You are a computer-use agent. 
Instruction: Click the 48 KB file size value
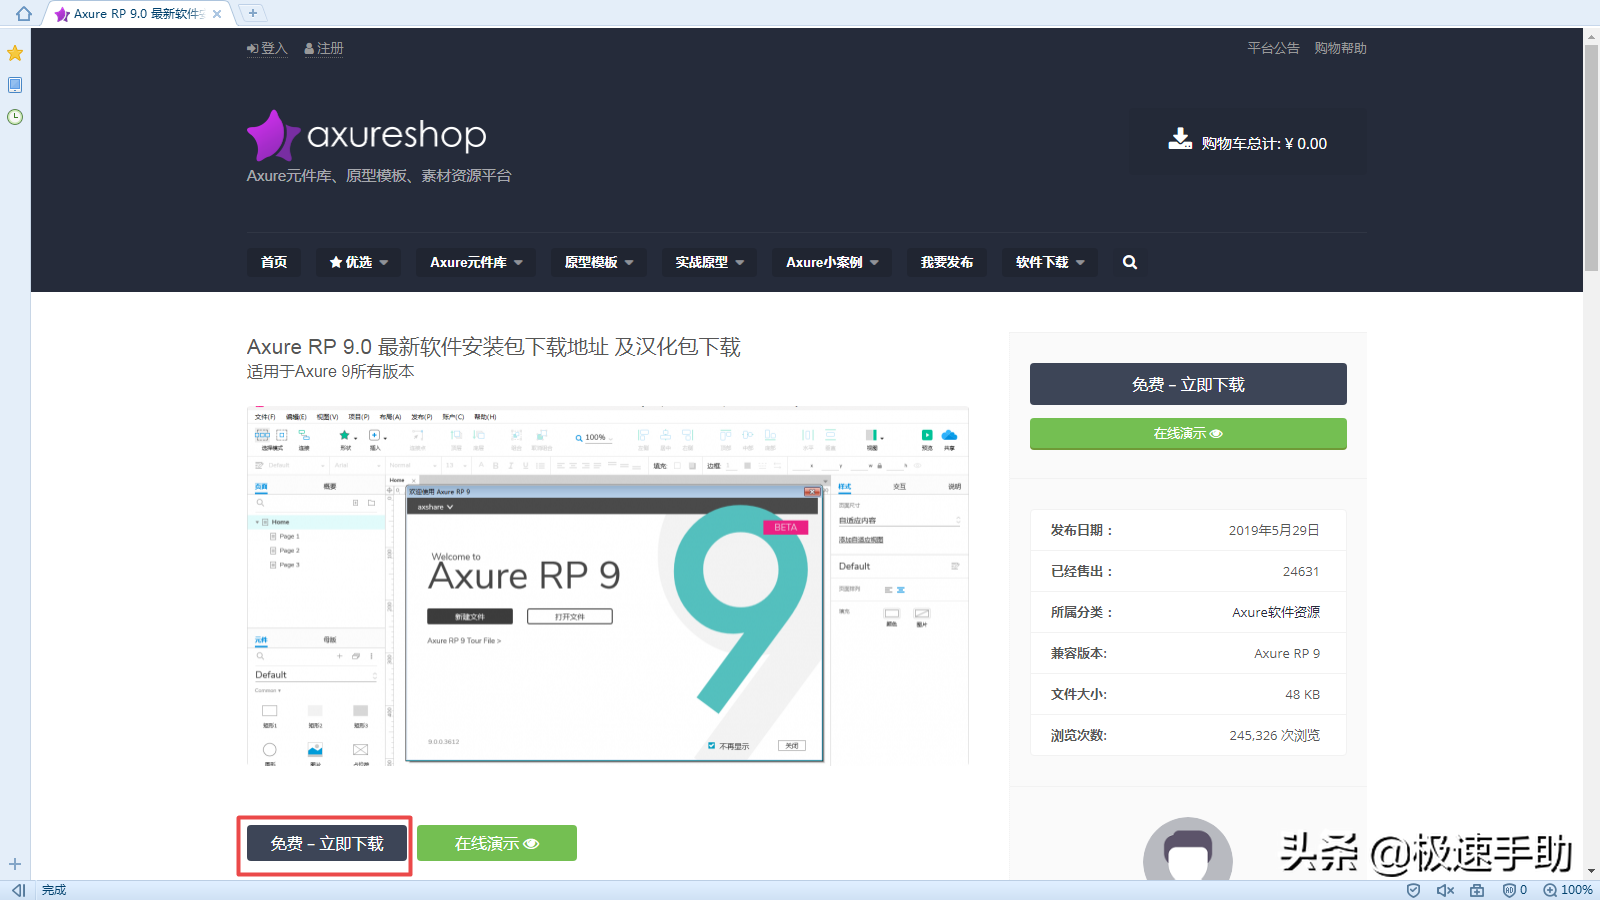pos(1302,694)
